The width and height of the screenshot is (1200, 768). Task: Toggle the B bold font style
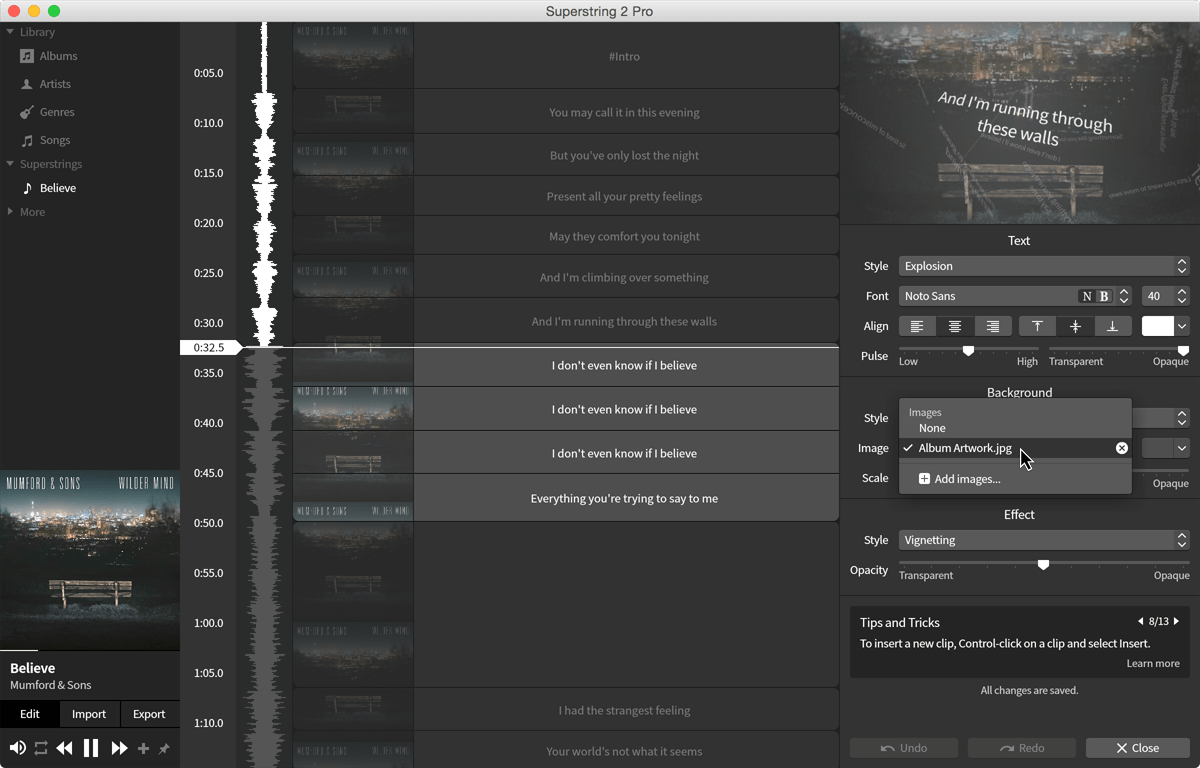click(x=1104, y=296)
